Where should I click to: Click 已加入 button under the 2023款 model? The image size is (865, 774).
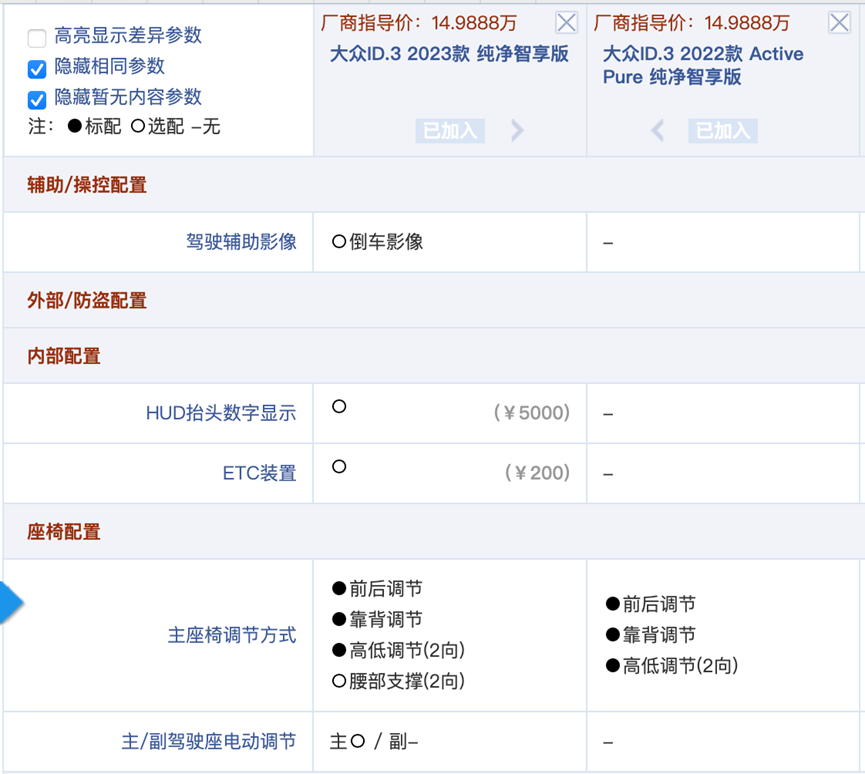pos(450,131)
